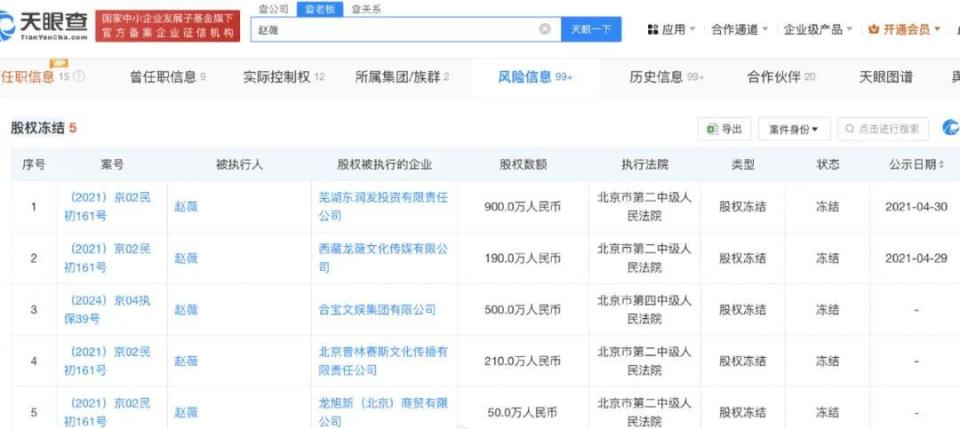The width and height of the screenshot is (960, 429).
Task: Click the help icon beside 任职信息 15
Action: (79, 76)
